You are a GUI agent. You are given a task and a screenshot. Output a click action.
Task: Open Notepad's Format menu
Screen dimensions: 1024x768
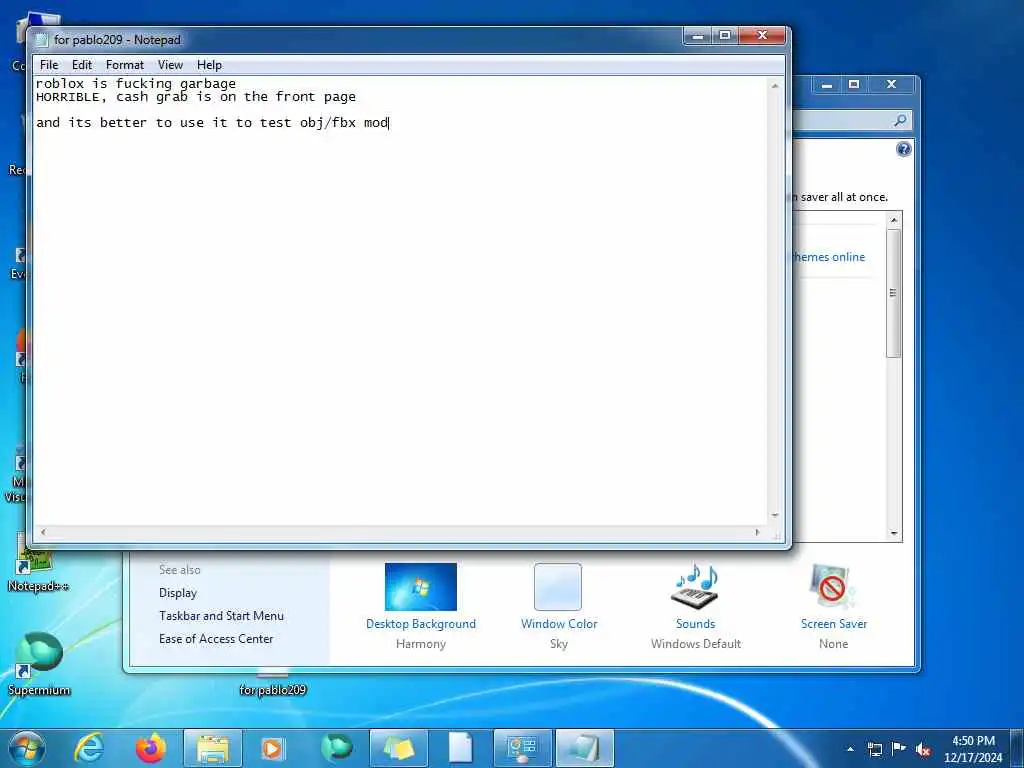(125, 65)
